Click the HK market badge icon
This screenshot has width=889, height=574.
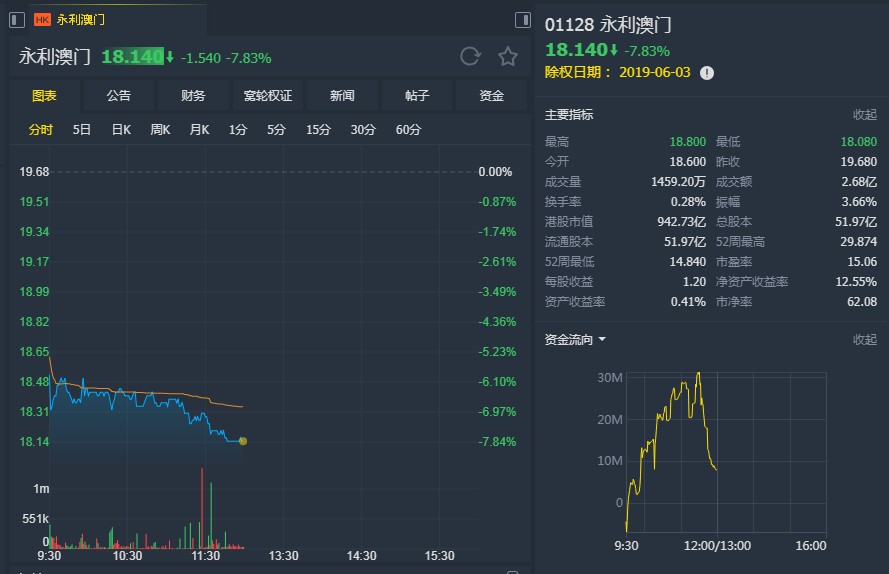[x=43, y=19]
